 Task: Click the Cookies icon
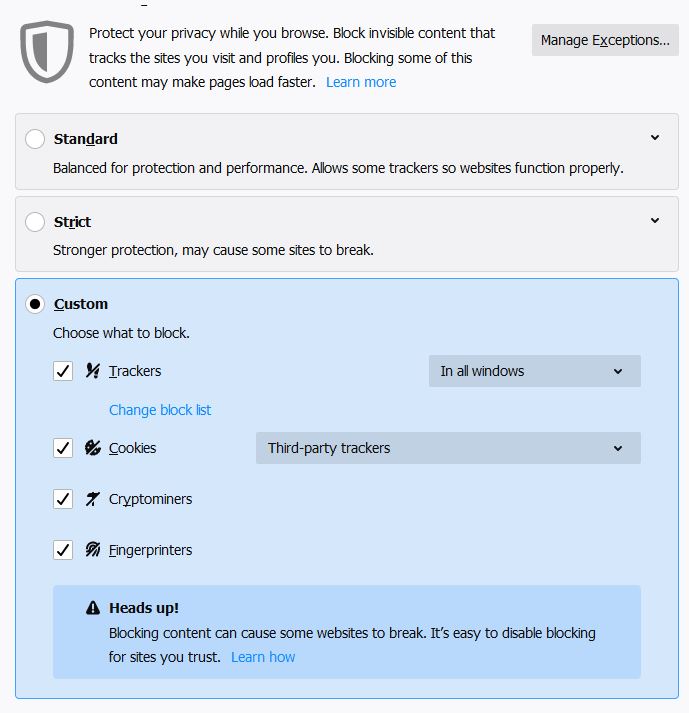[x=93, y=448]
